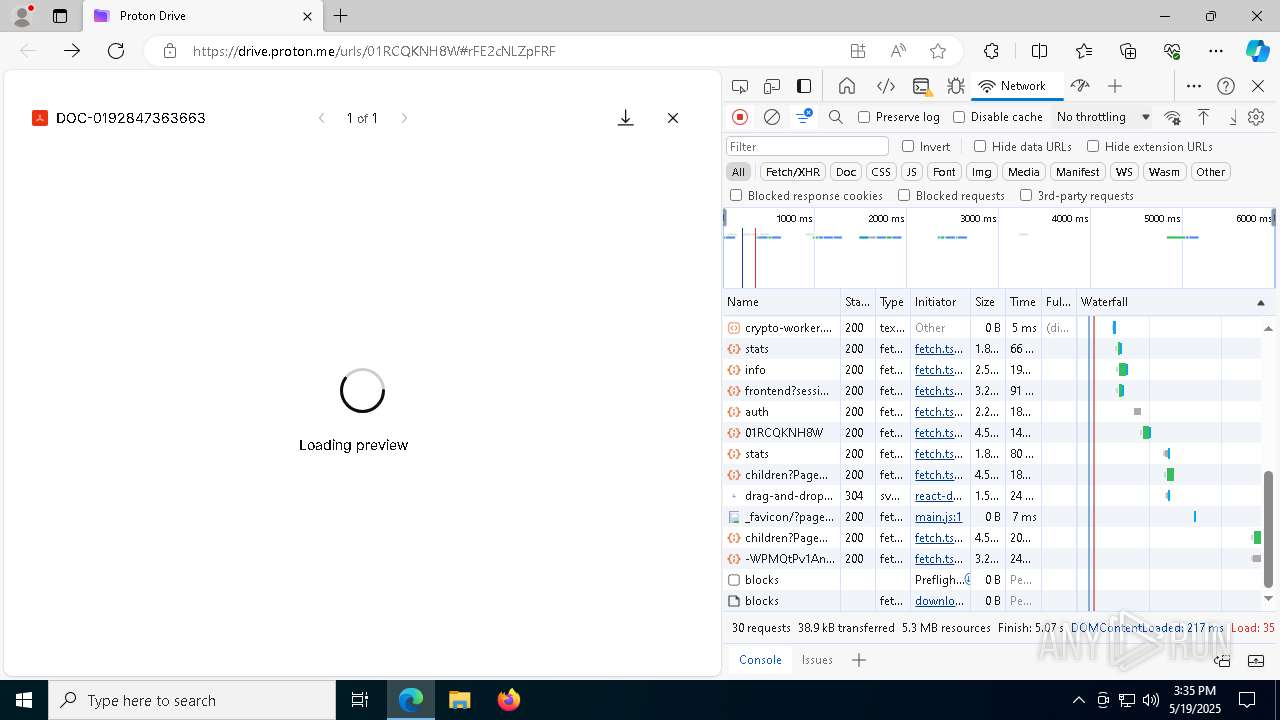Open File Explorer from the taskbar

coord(459,700)
